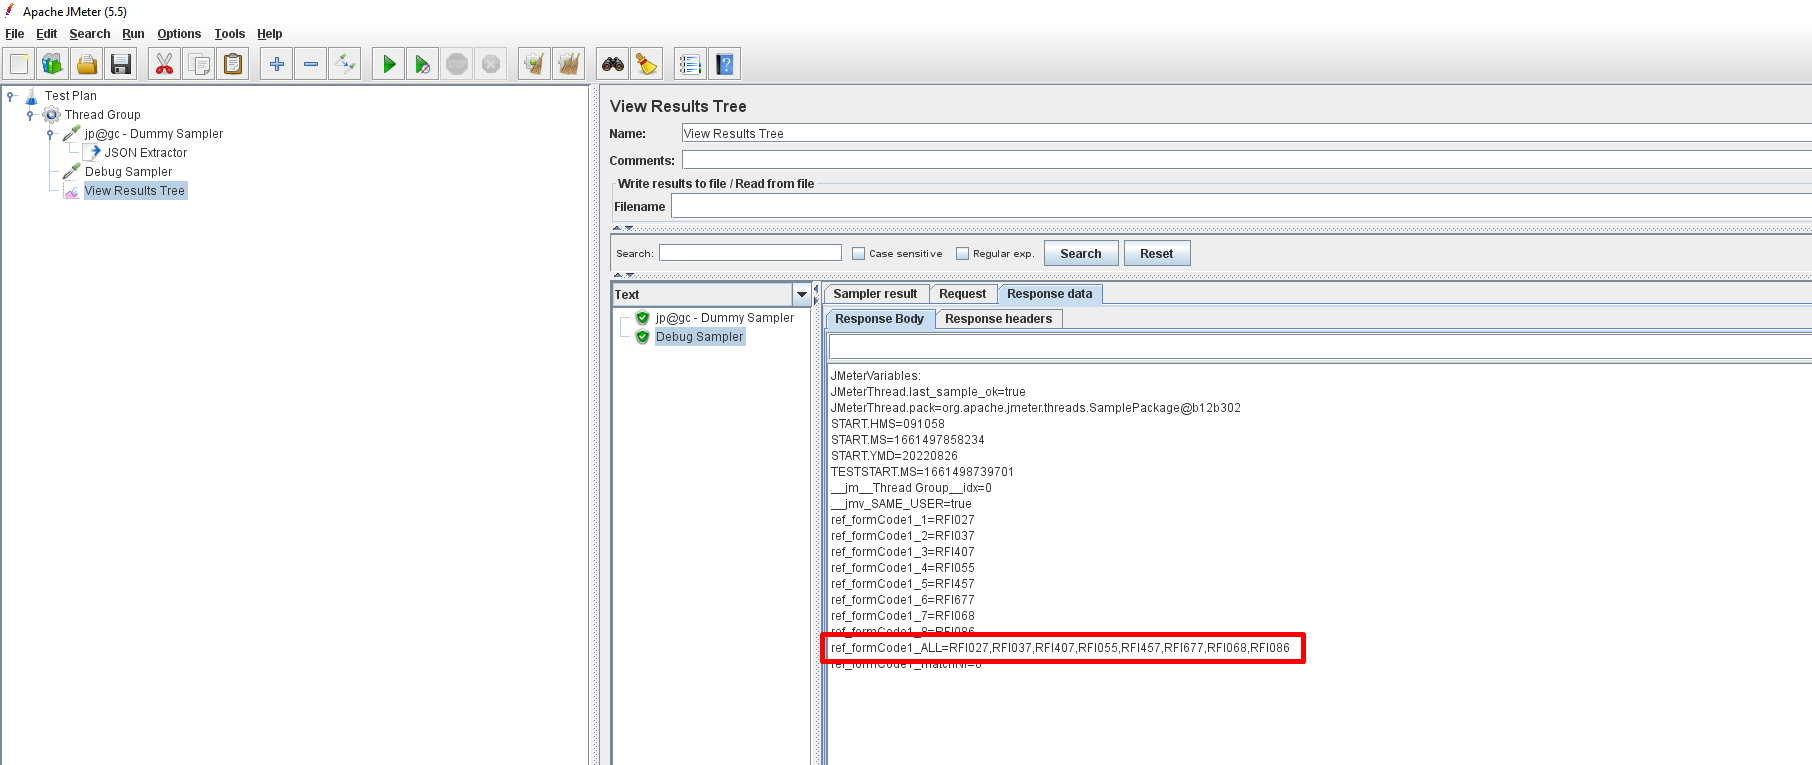Open the Tools menu

[x=229, y=34]
